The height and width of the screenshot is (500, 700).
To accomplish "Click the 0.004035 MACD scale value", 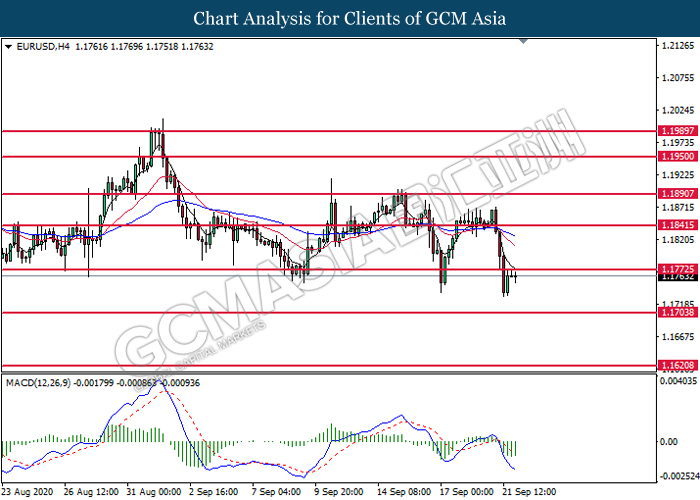I will (678, 381).
